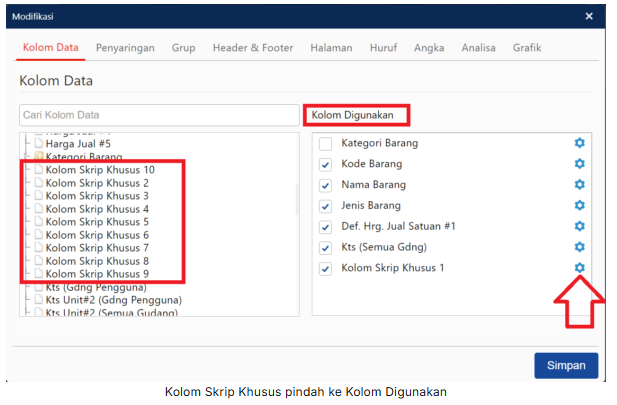Click the column list vertical scrollbar
The height and width of the screenshot is (405, 617).
tap(296, 200)
